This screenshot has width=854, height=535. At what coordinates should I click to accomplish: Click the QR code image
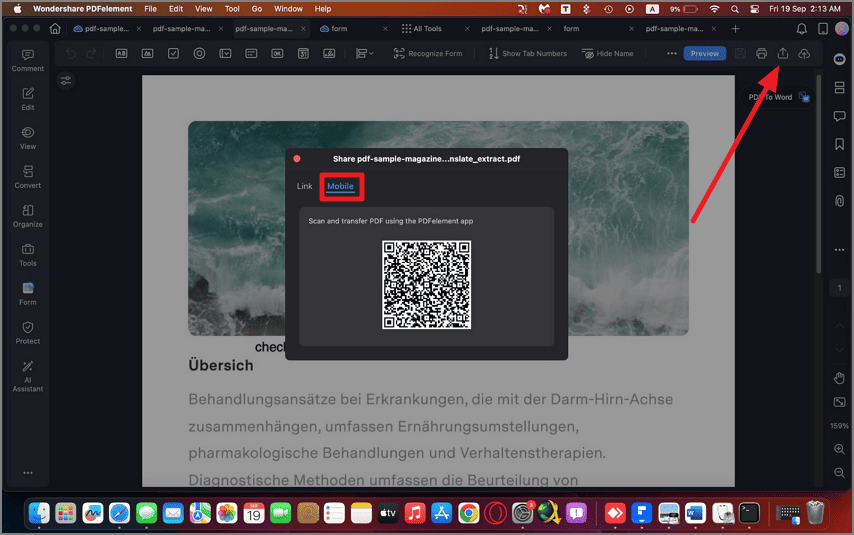[426, 285]
